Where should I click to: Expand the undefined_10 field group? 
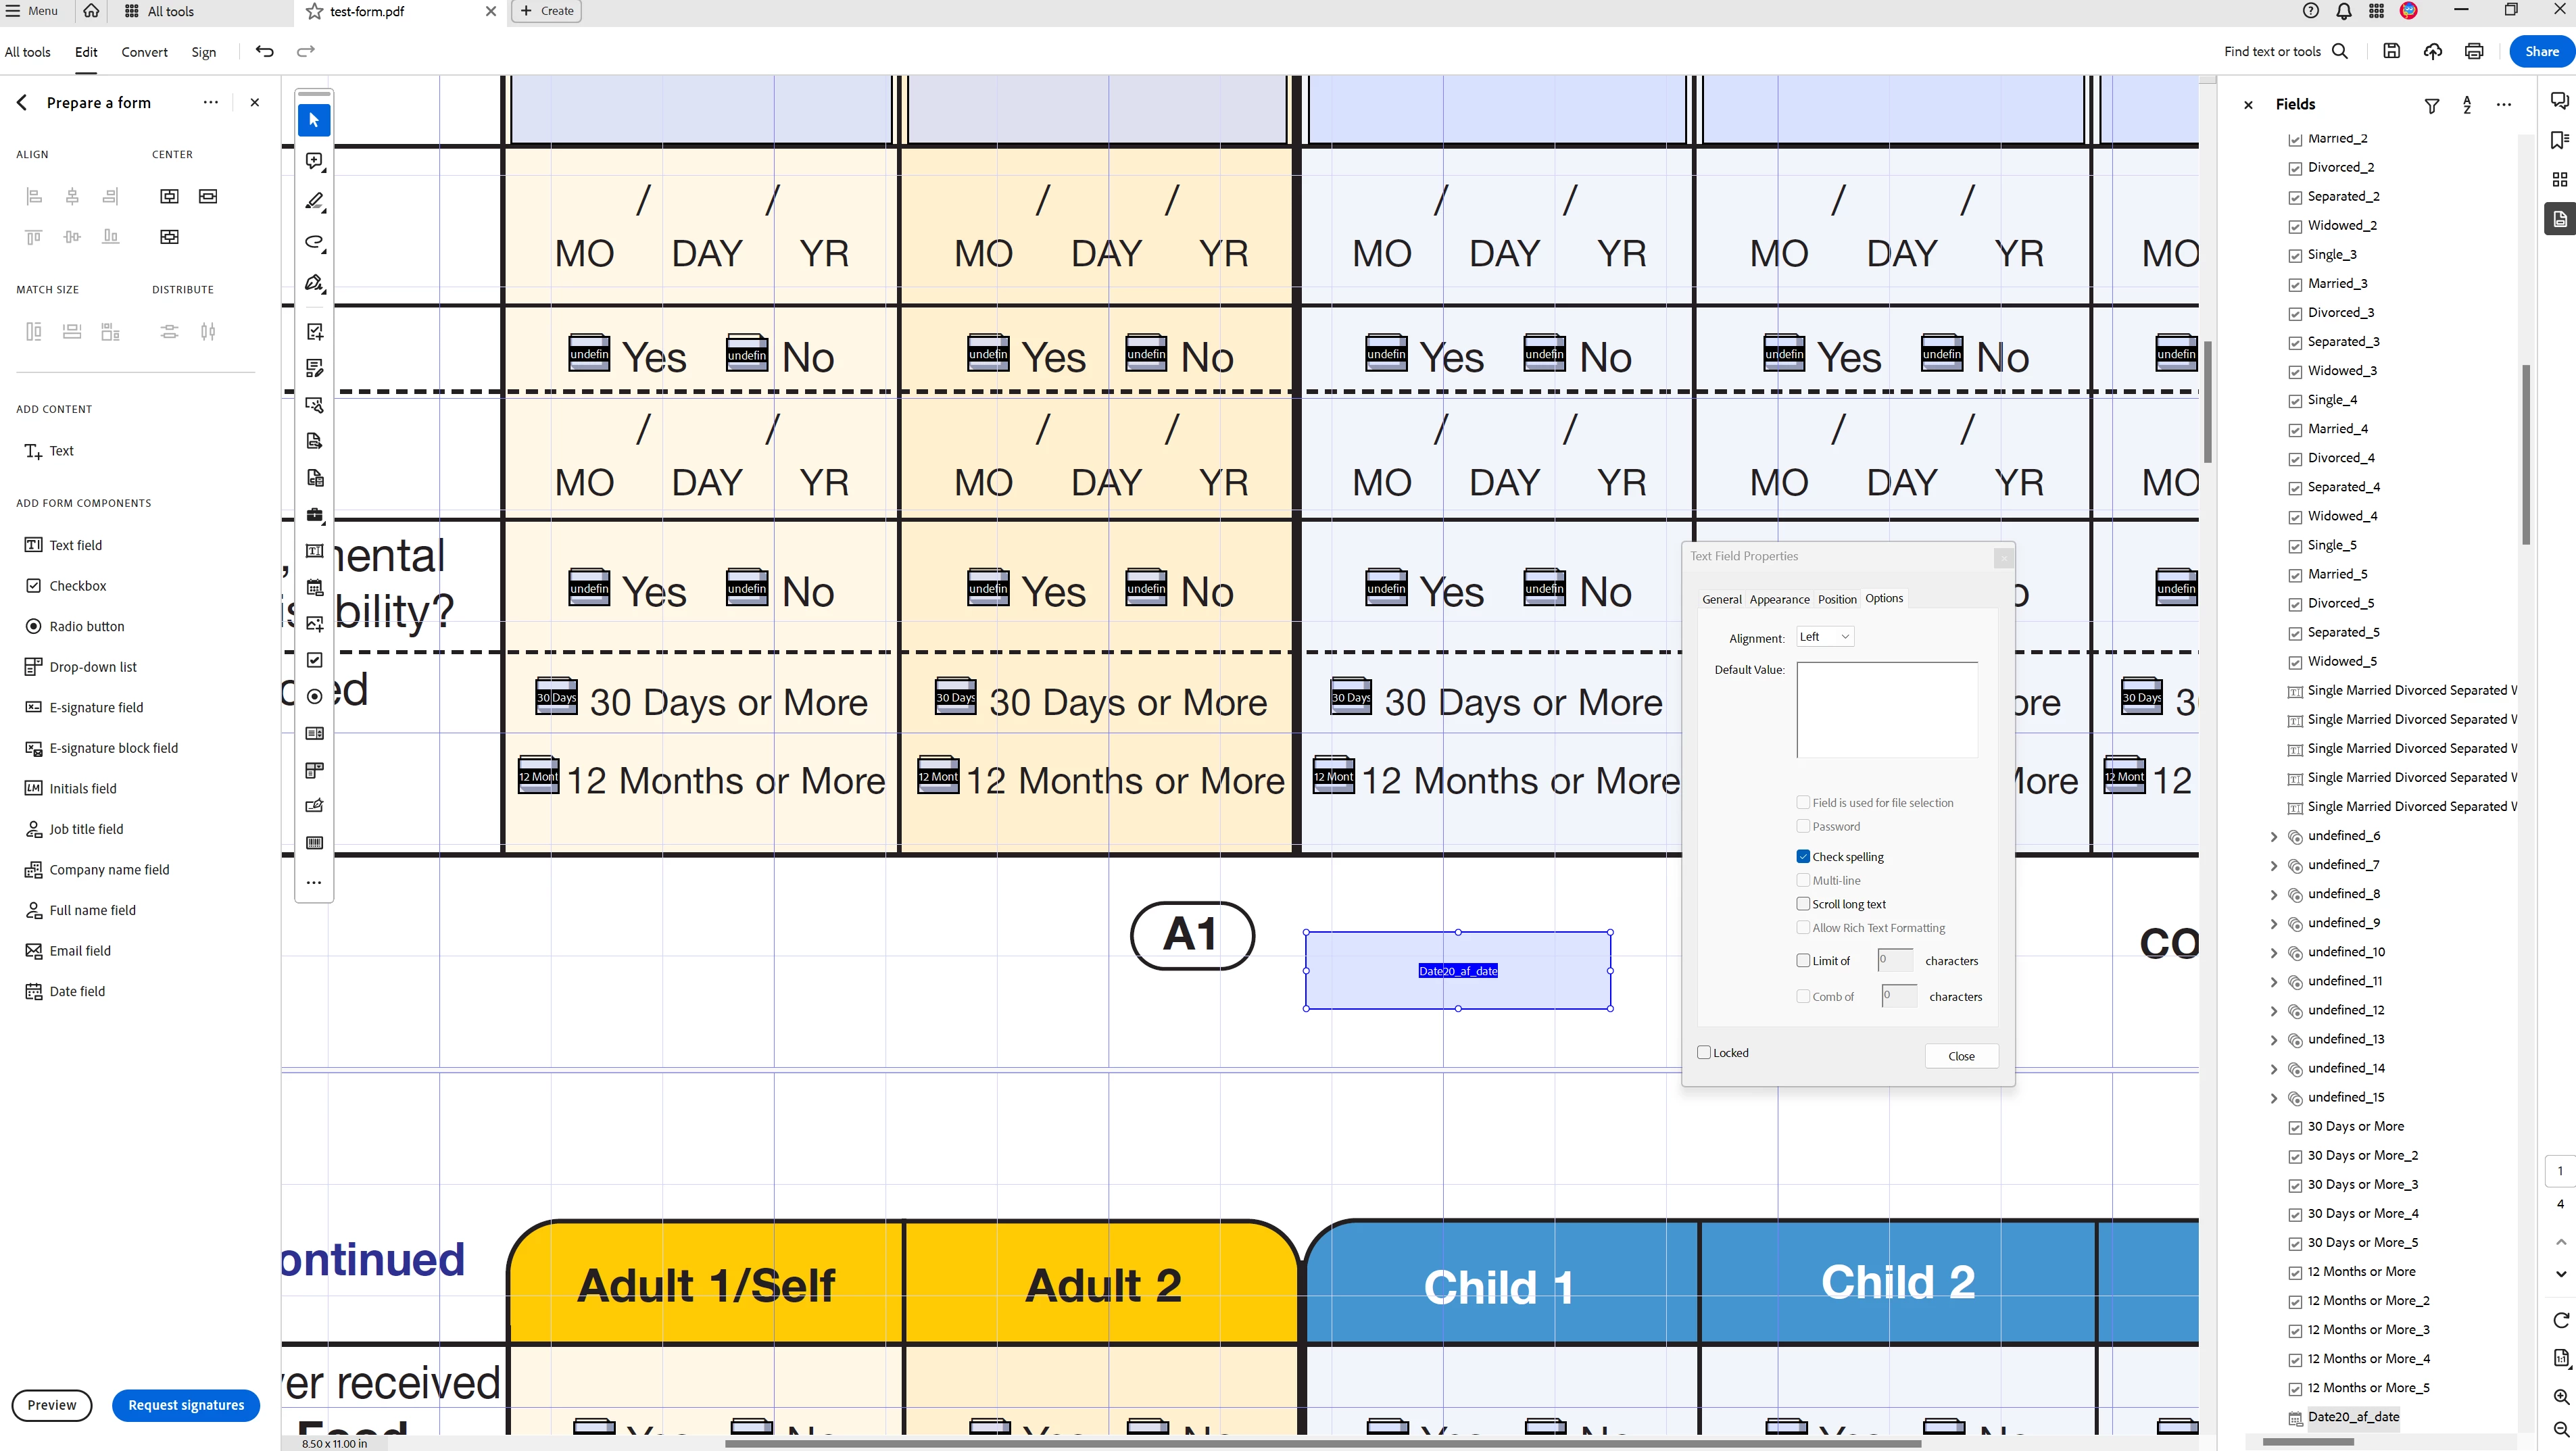[2274, 952]
